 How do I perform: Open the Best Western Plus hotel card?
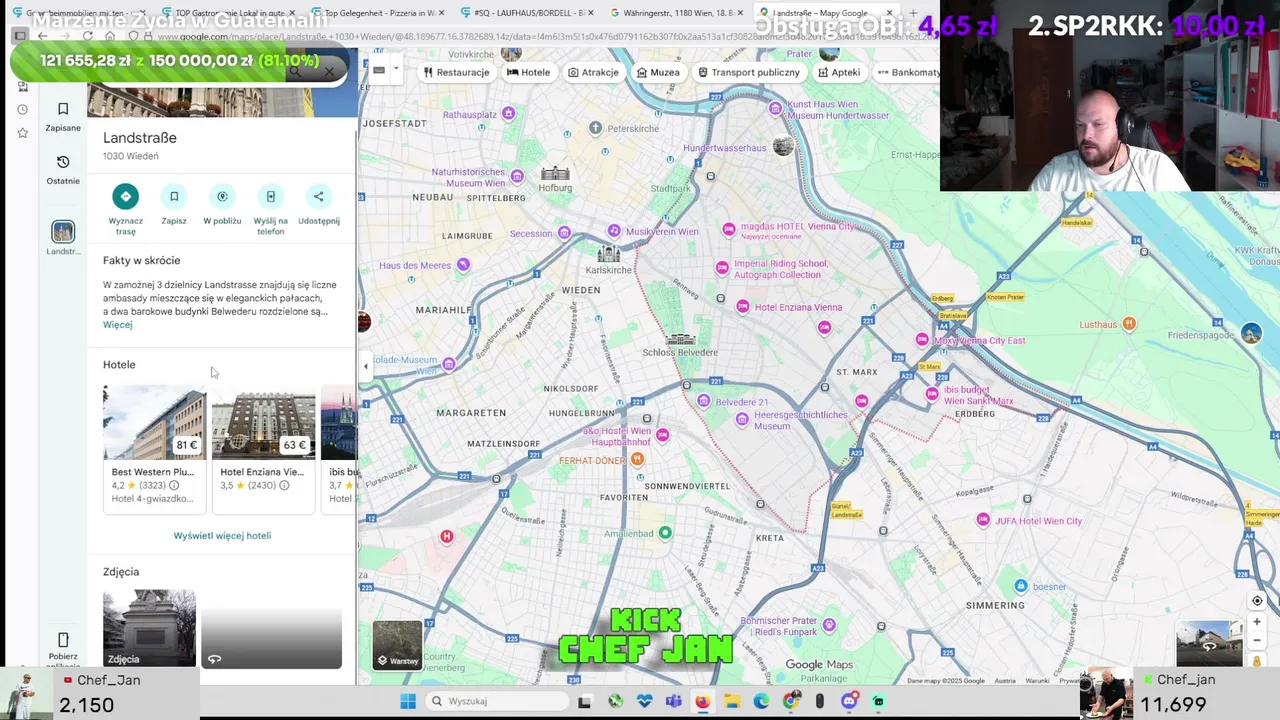[154, 448]
